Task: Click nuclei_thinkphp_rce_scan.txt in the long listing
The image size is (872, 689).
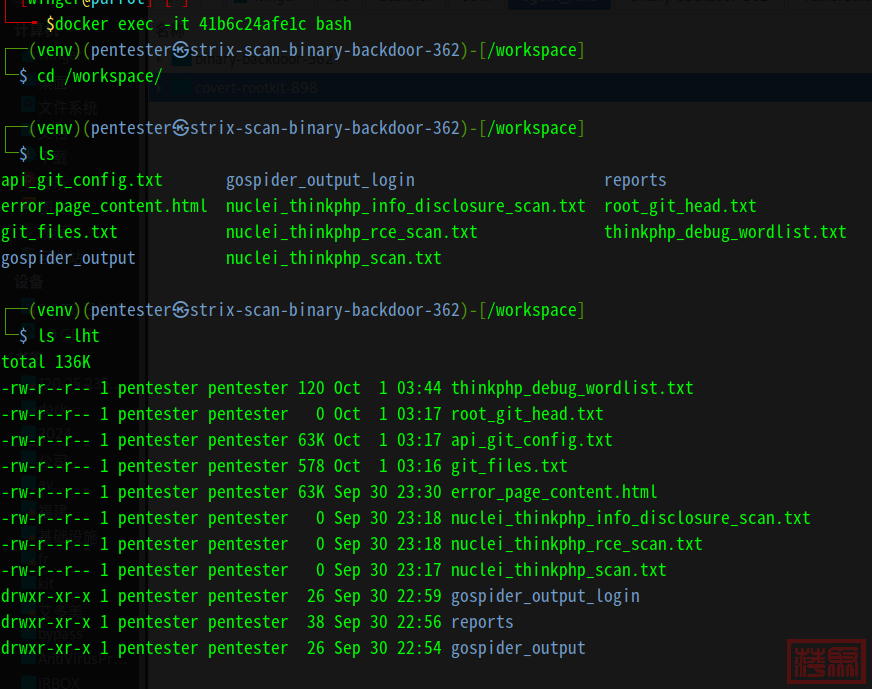Action: (576, 544)
